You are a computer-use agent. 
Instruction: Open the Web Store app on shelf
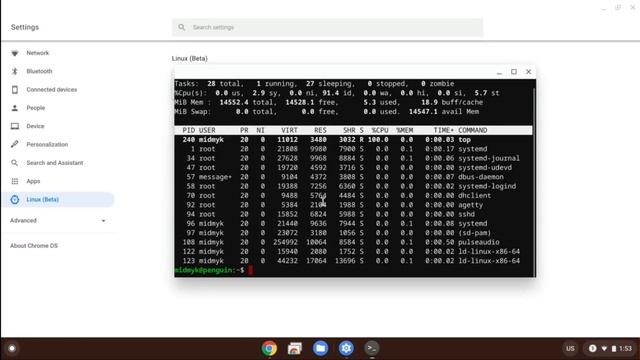[x=295, y=348]
